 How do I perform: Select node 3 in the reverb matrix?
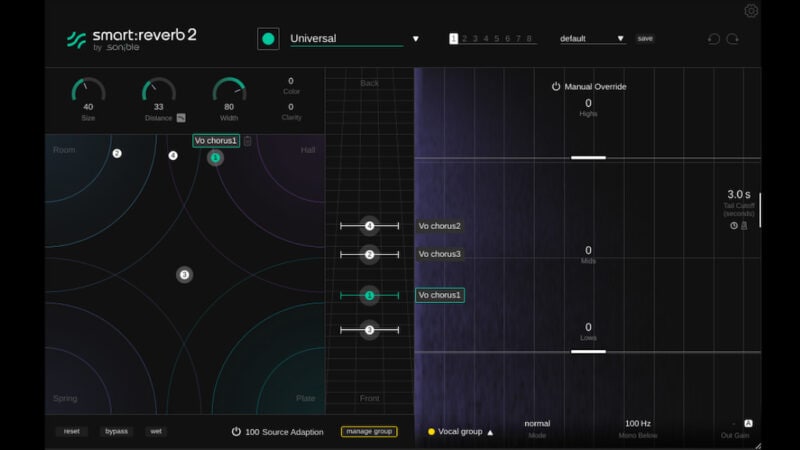point(185,275)
